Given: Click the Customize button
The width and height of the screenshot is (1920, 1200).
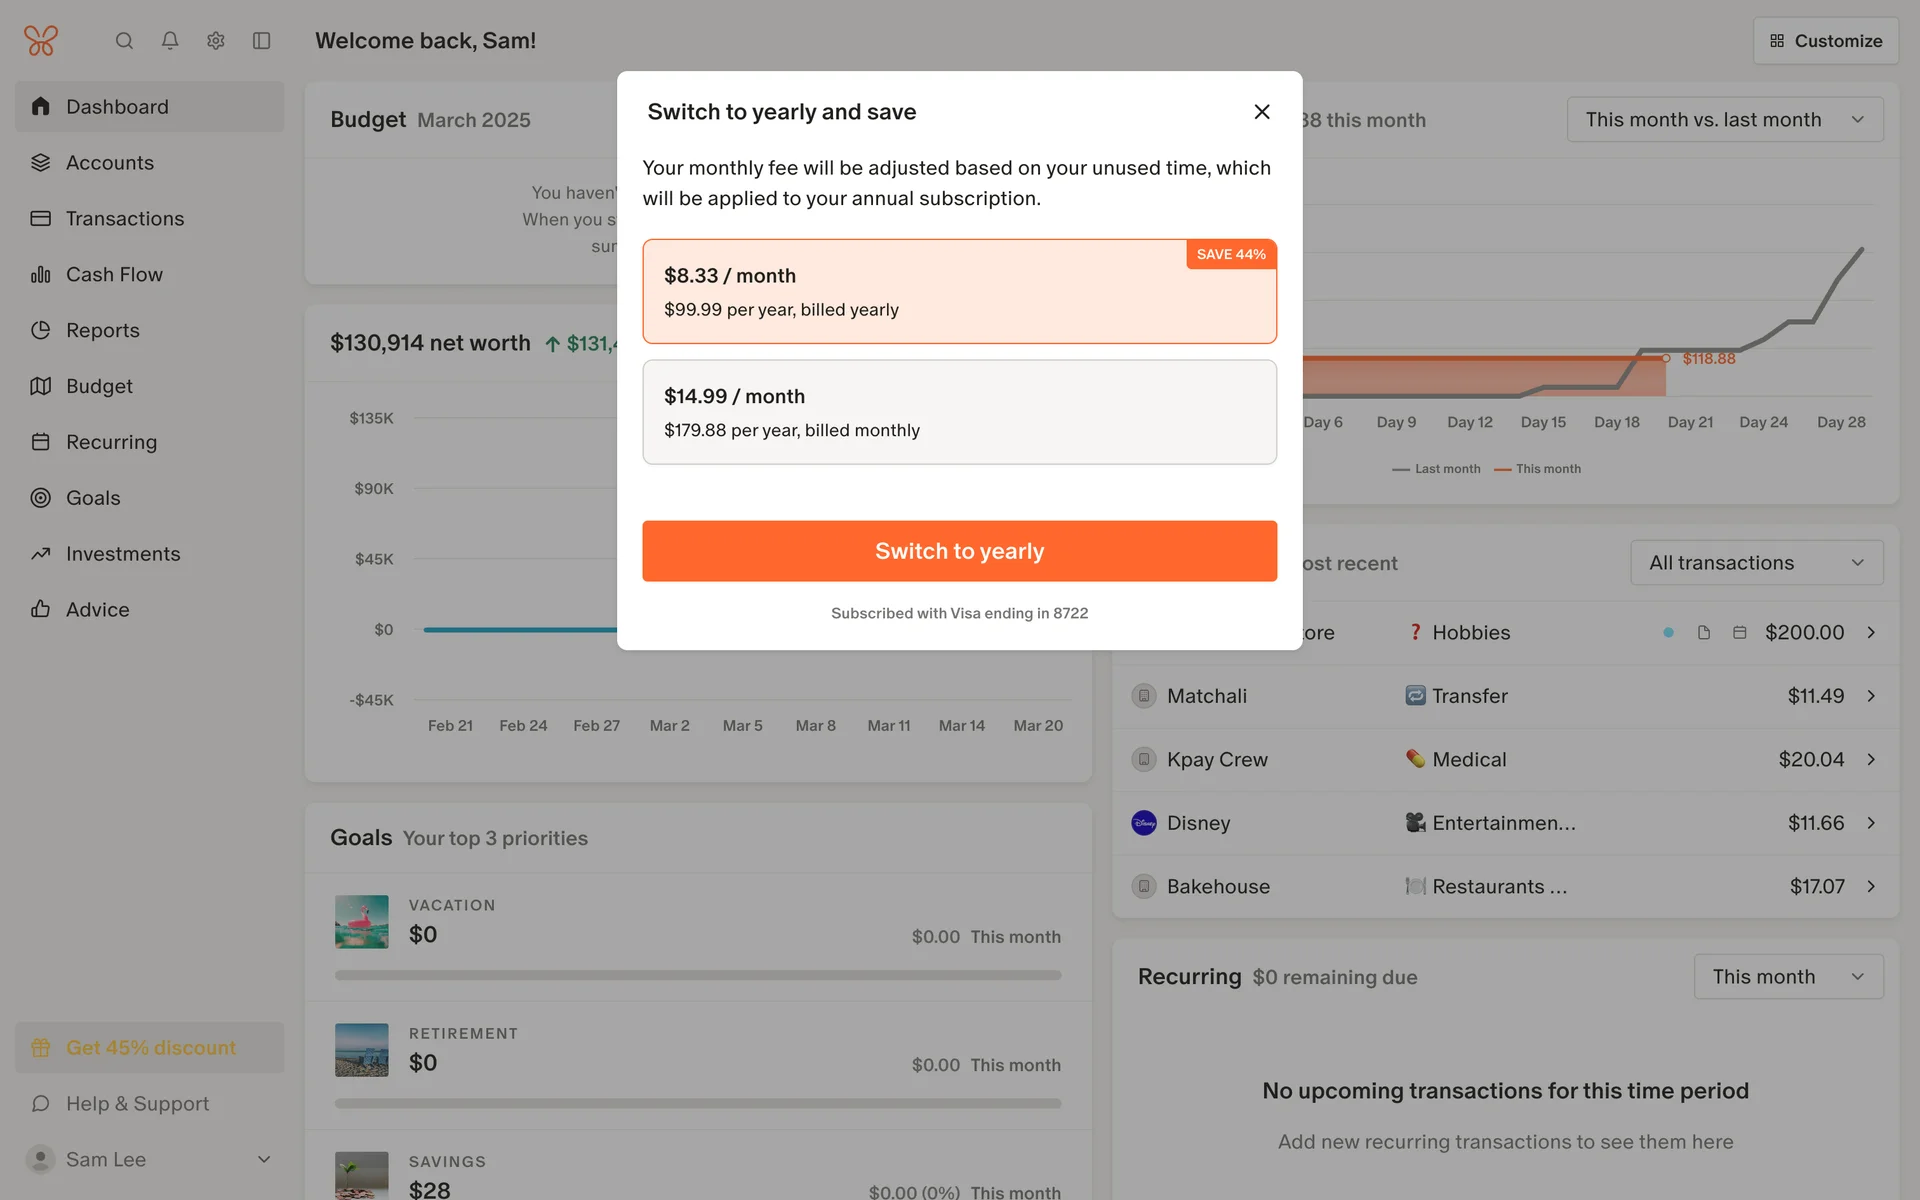Looking at the screenshot, I should 1825,41.
